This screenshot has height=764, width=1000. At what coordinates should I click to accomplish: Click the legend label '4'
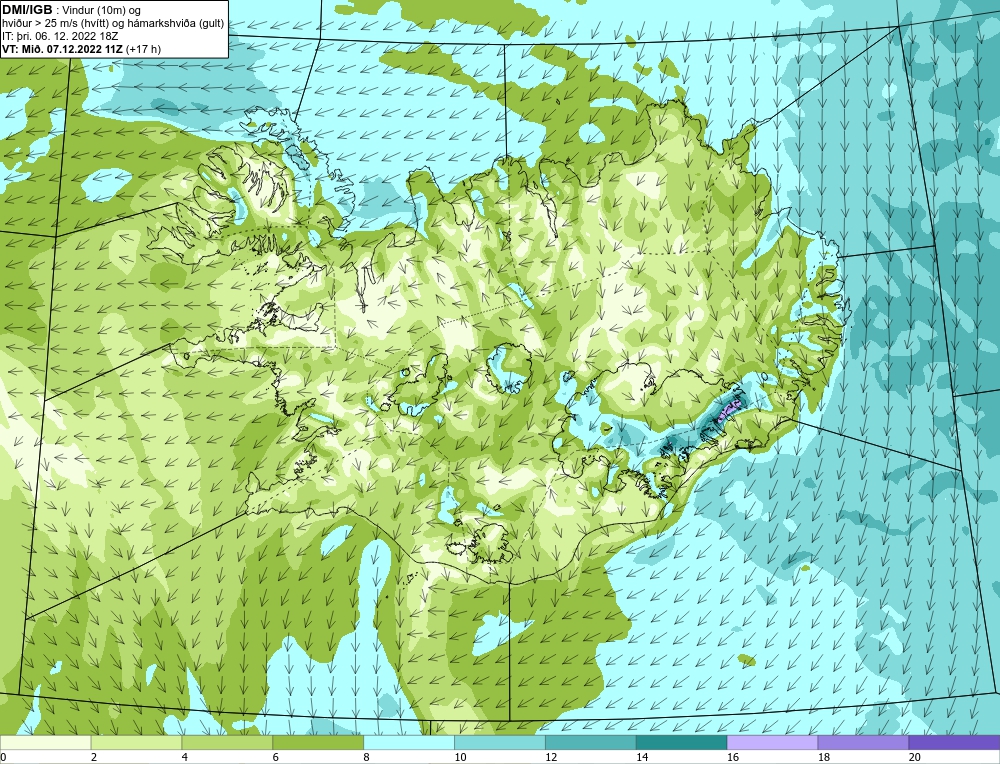click(x=185, y=757)
